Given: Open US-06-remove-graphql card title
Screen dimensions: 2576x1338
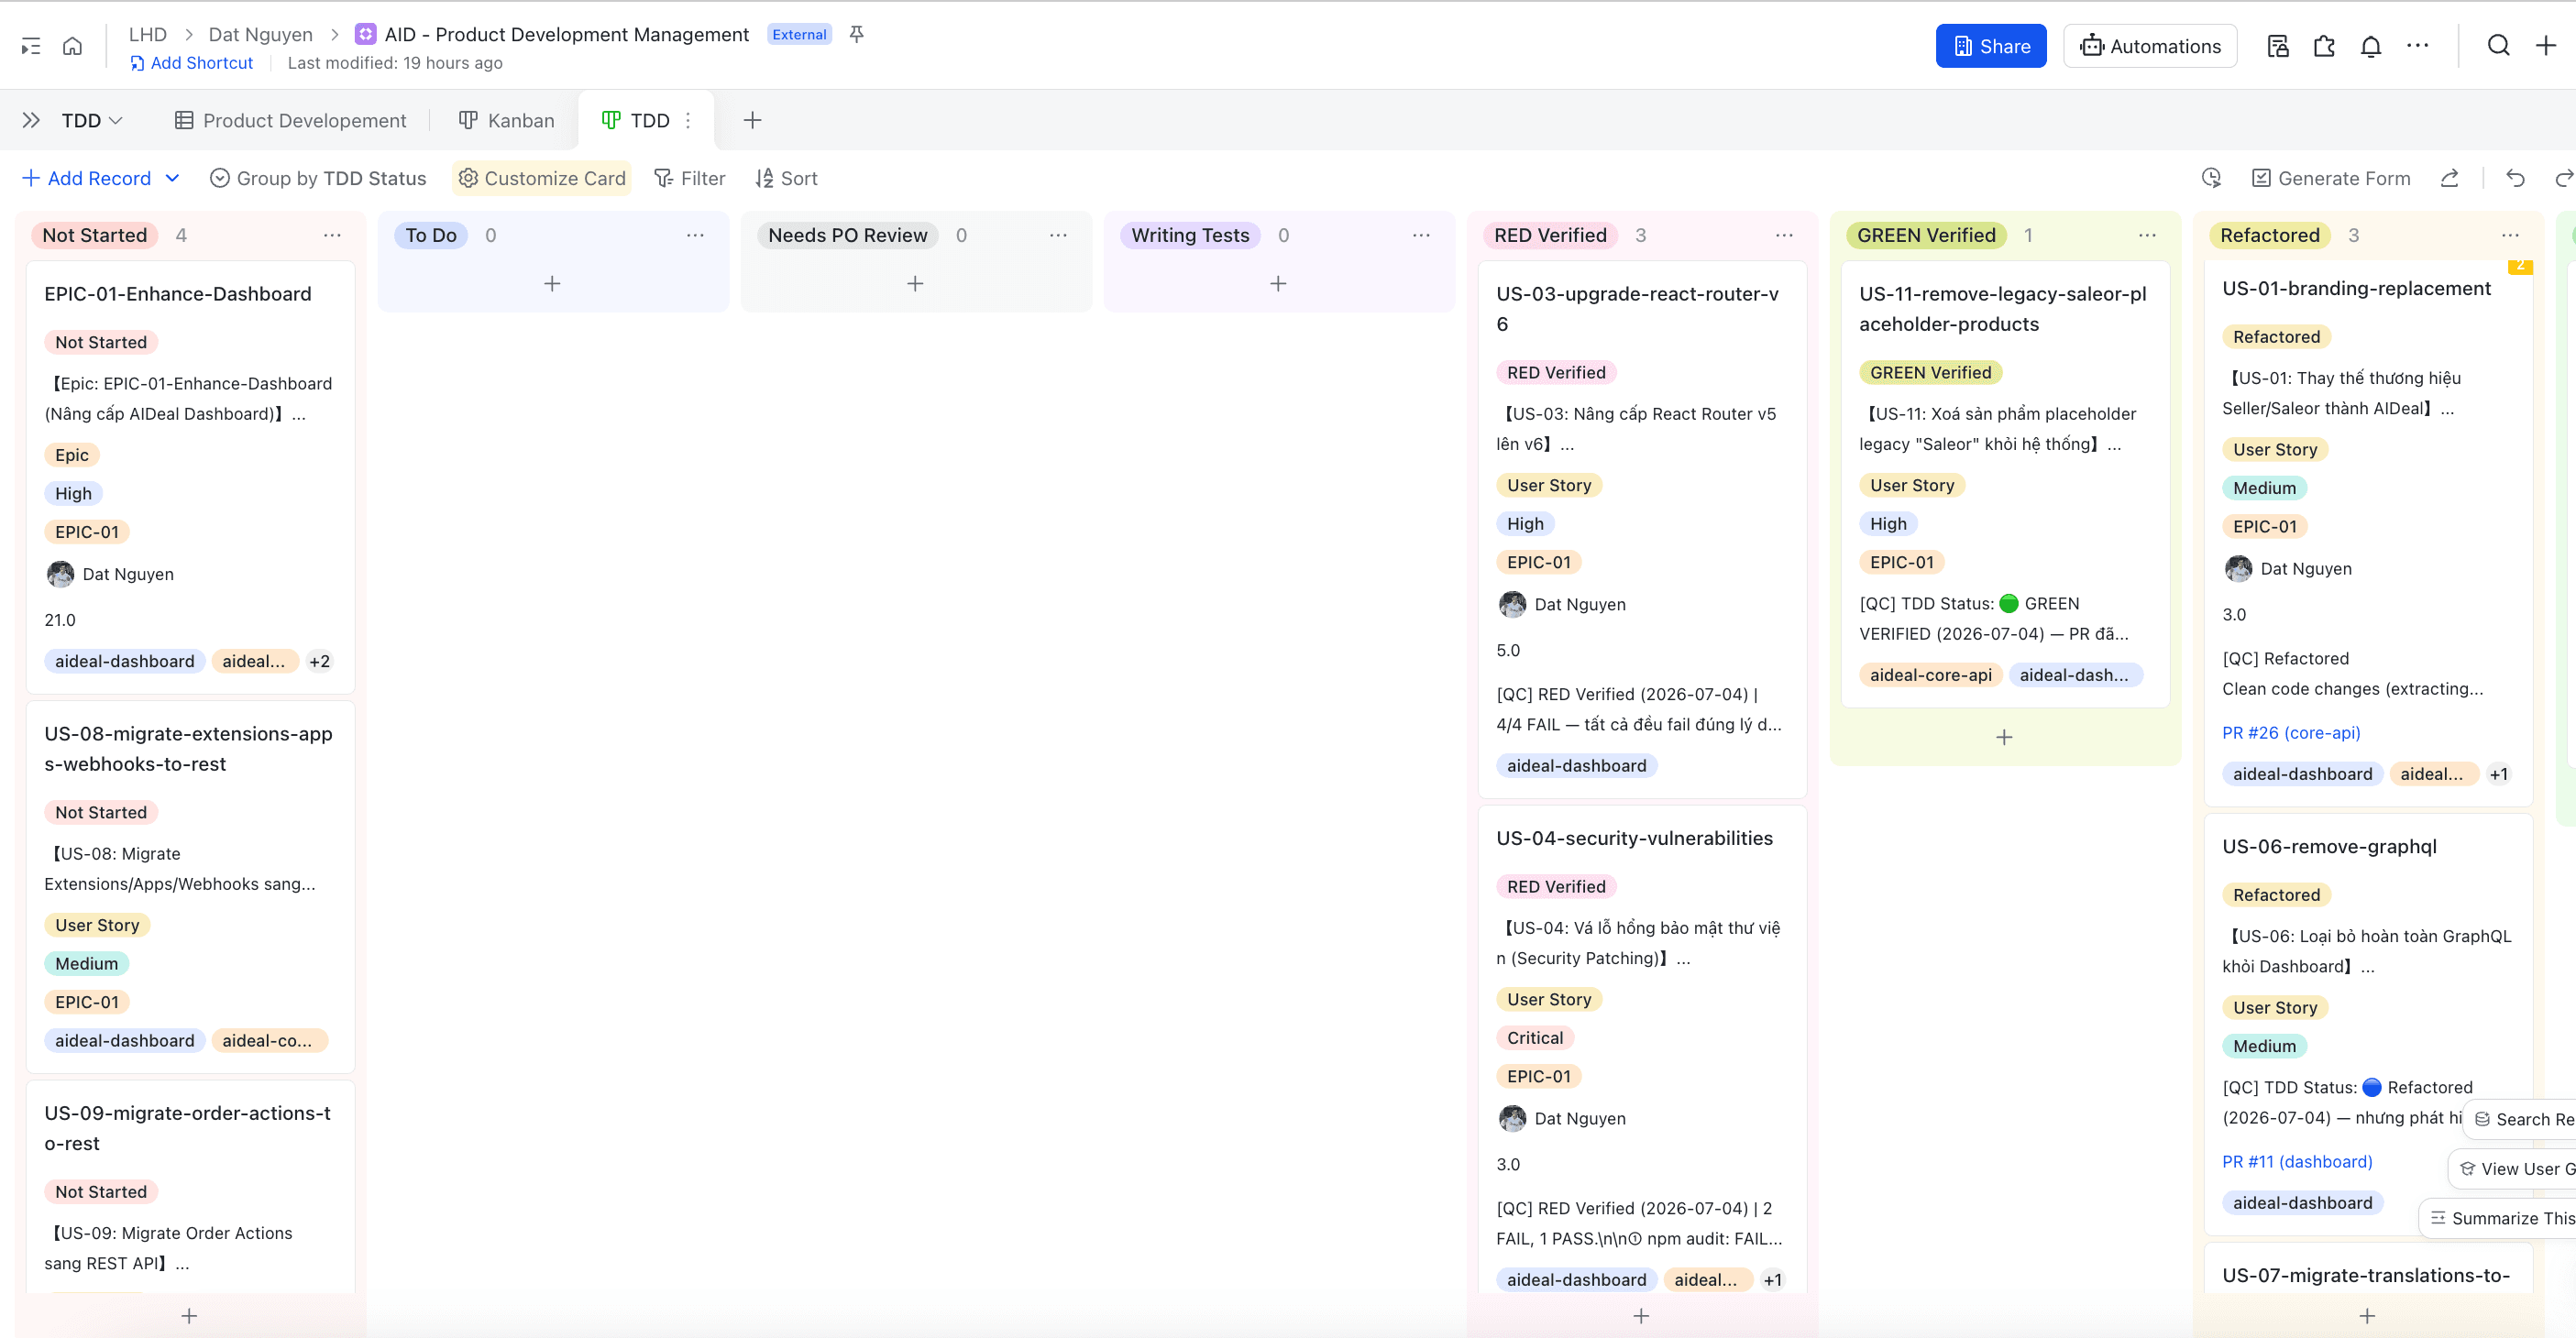Looking at the screenshot, I should tap(2329, 846).
